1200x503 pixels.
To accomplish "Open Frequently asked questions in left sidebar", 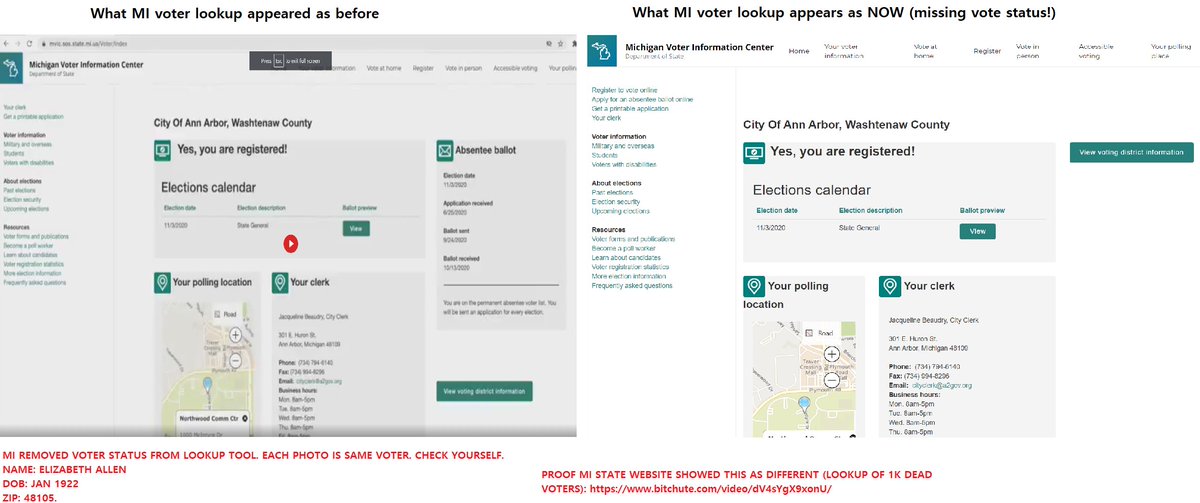I will (x=35, y=282).
